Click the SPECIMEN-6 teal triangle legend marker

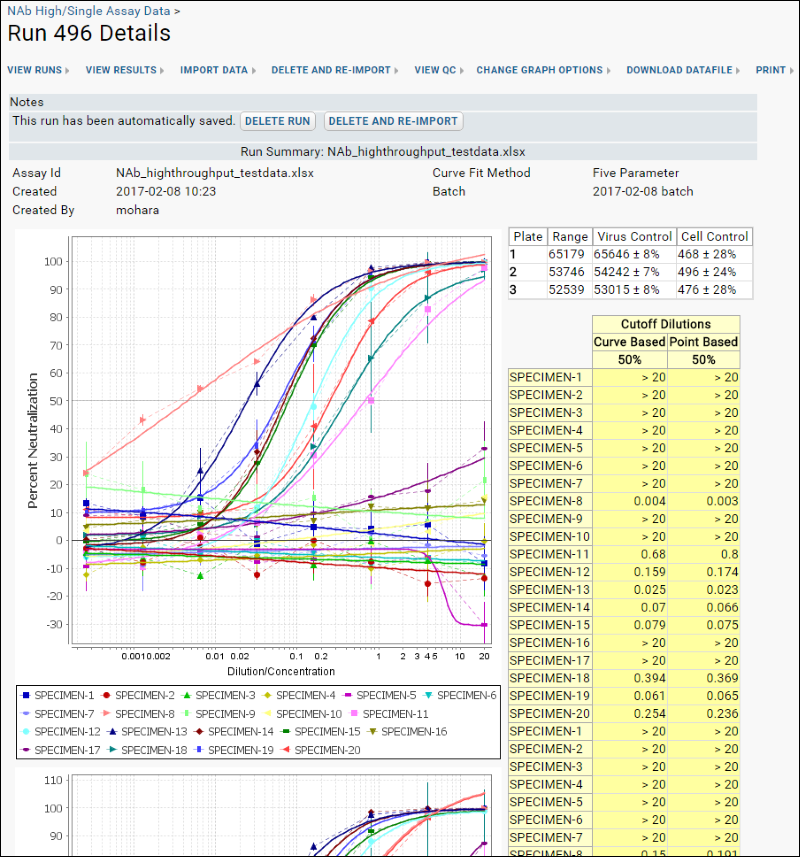pyautogui.click(x=428, y=696)
